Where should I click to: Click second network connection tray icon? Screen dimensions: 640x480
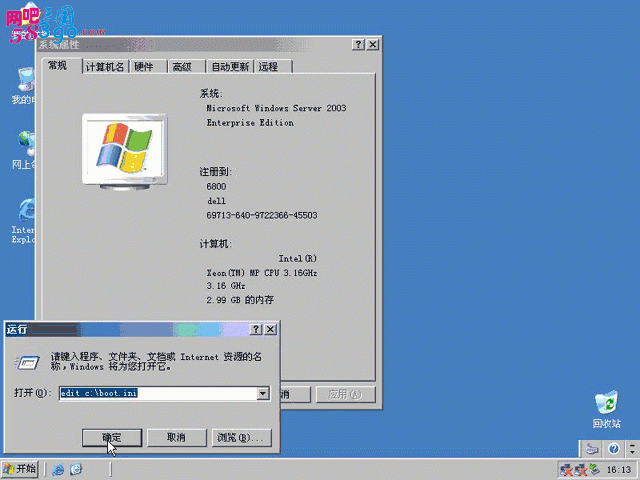pyautogui.click(x=580, y=470)
